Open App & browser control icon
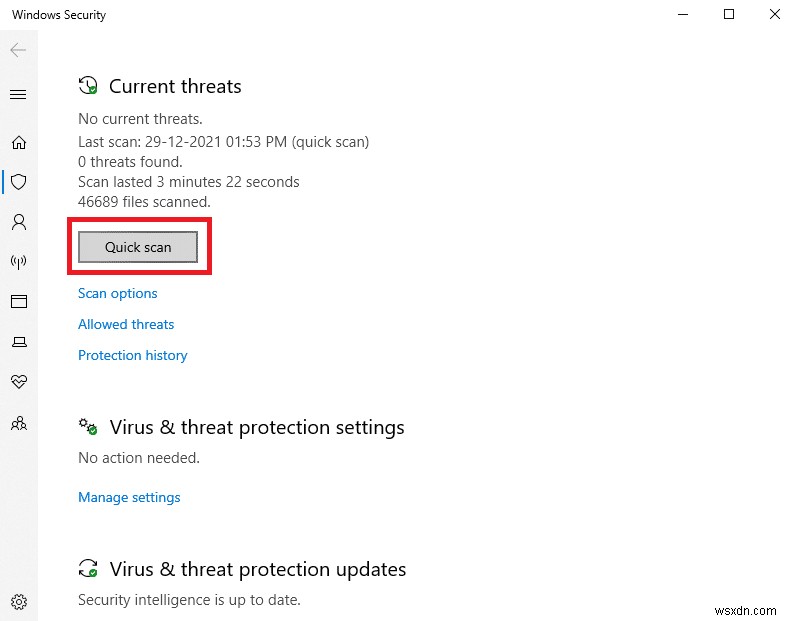 tap(18, 301)
